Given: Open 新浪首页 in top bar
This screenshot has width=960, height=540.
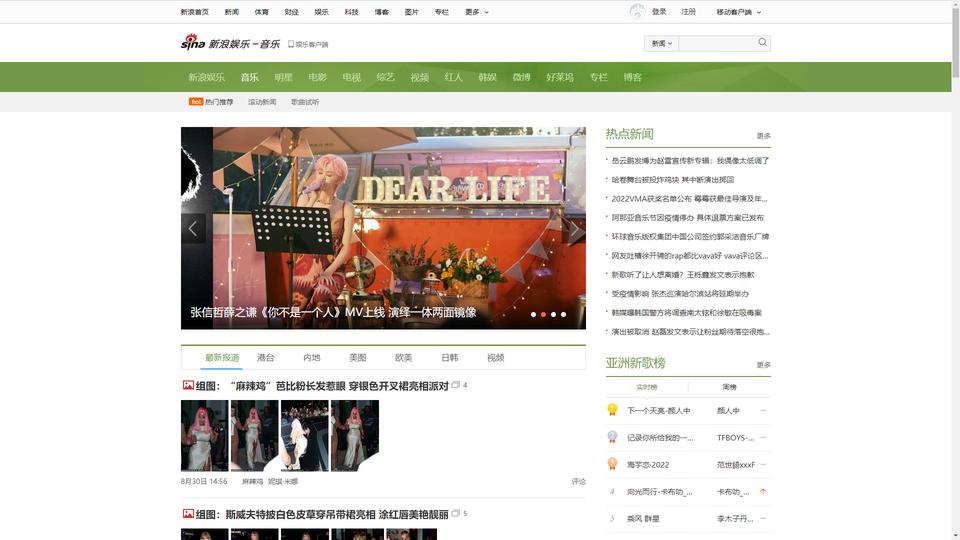Looking at the screenshot, I should [195, 12].
